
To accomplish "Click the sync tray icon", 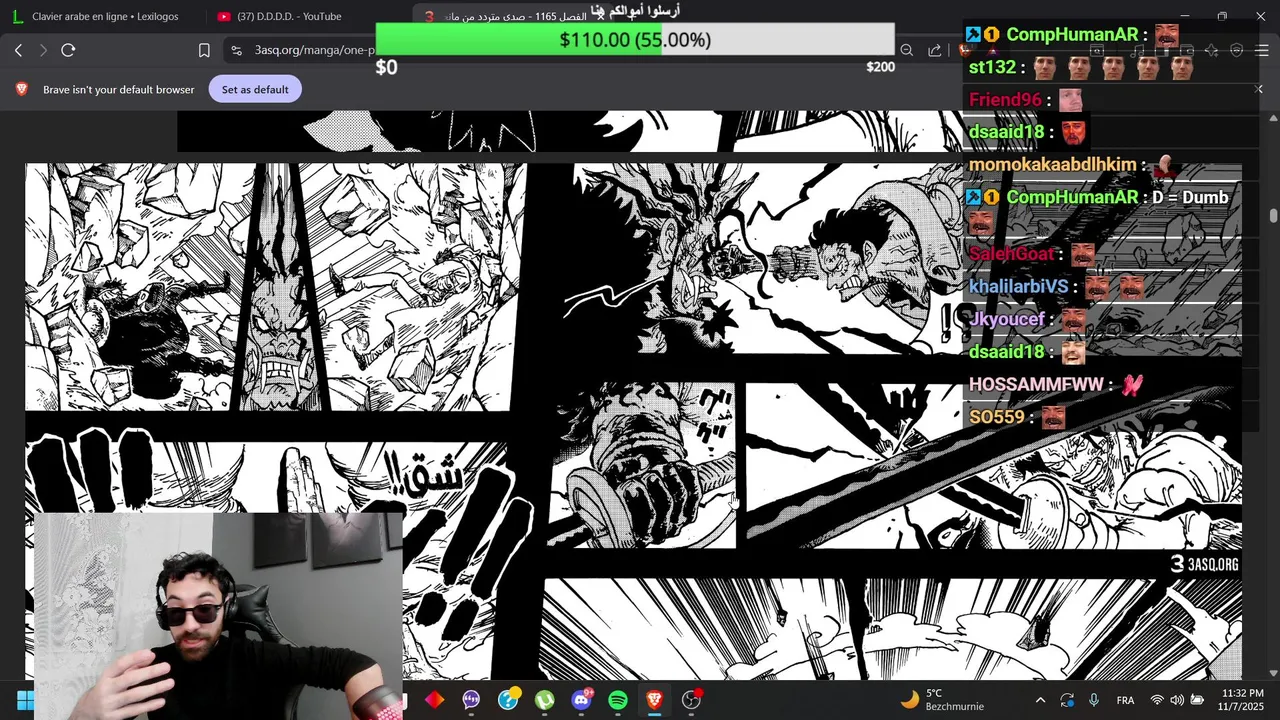I will pyautogui.click(x=1067, y=700).
